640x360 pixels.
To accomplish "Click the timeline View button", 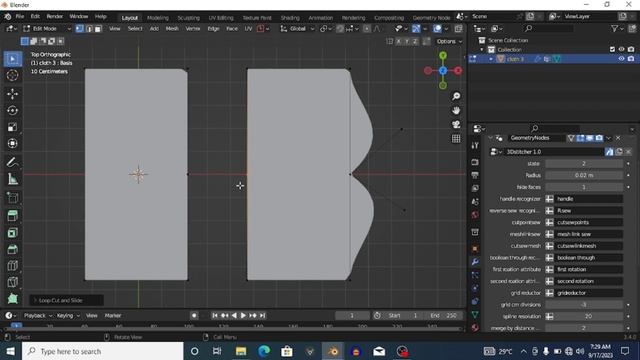I will pos(92,316).
